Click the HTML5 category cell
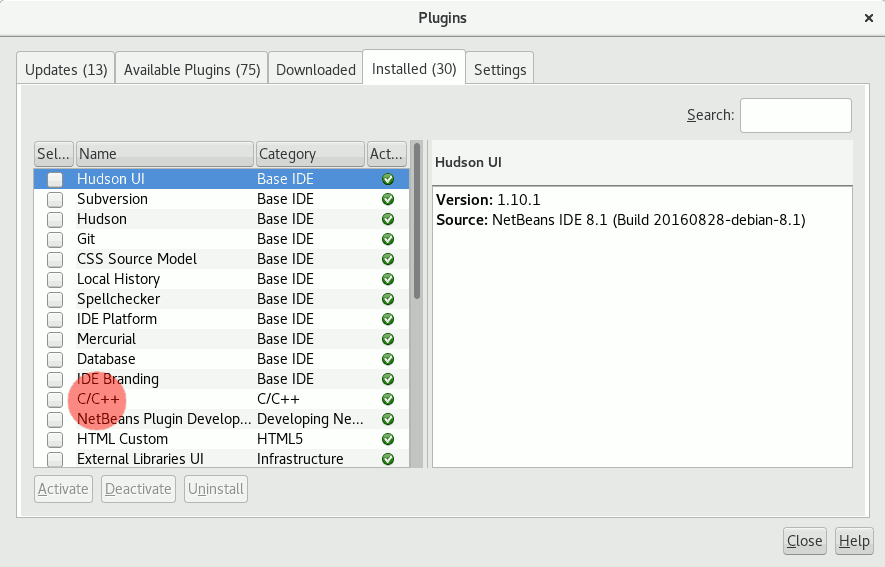This screenshot has height=567, width=885. coord(280,439)
